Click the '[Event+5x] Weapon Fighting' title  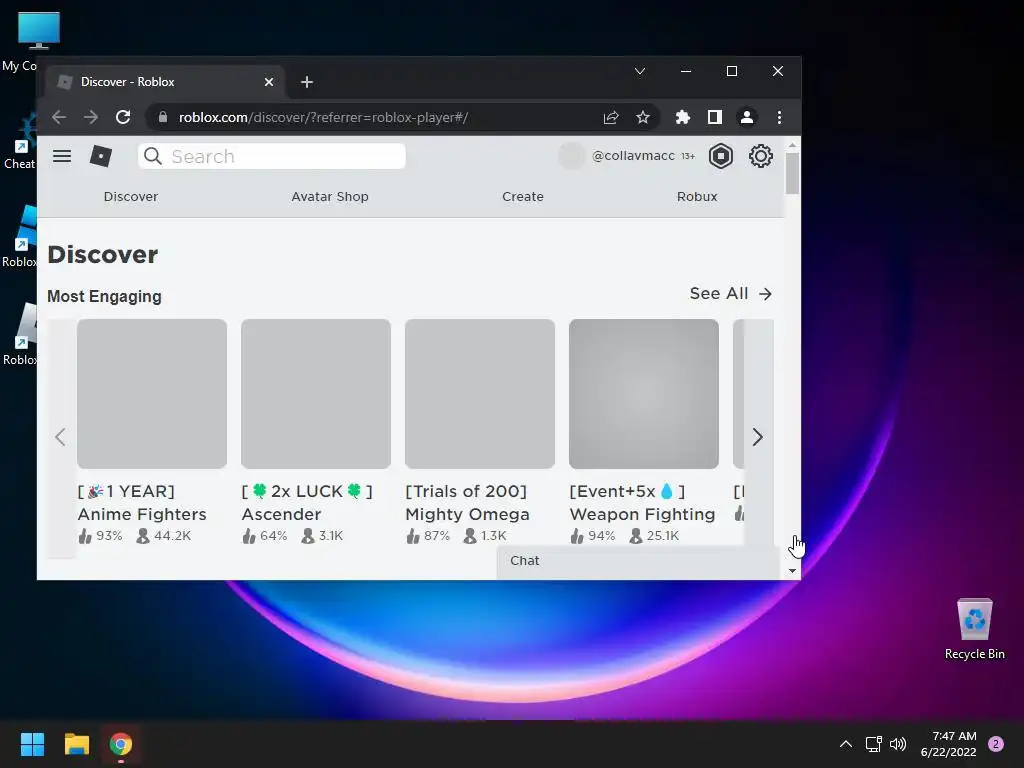pos(643,503)
